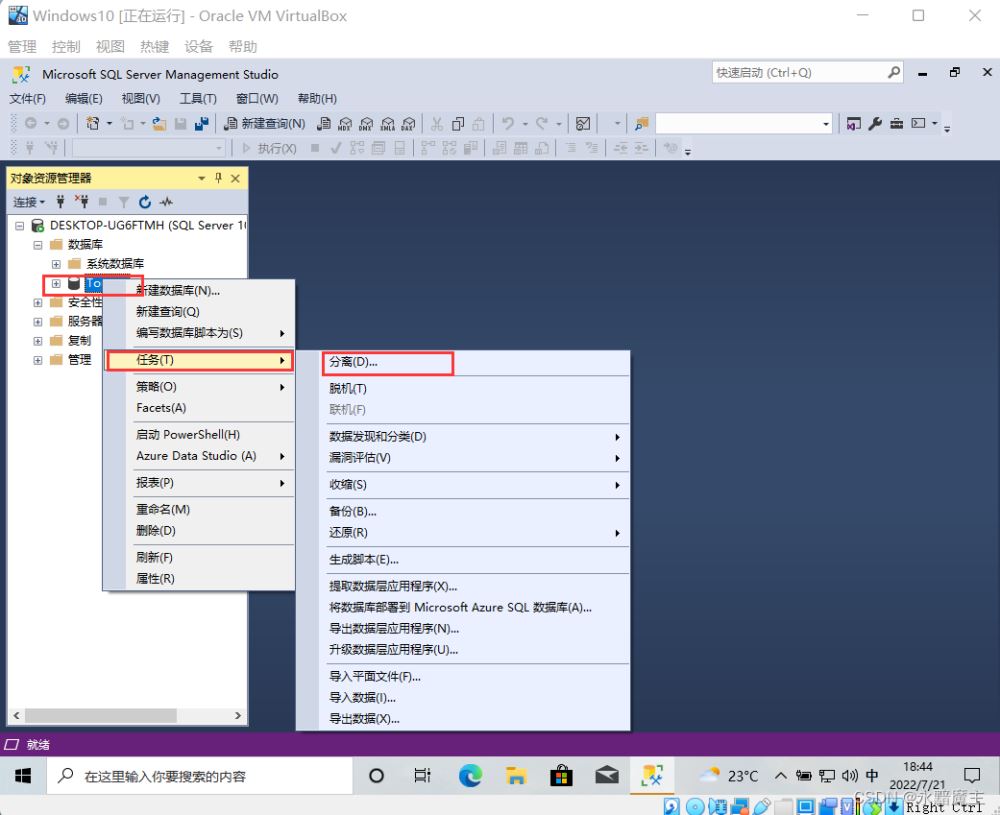1000x815 pixels.
Task: Open VirtualBox 设备 menu
Action: coord(198,47)
